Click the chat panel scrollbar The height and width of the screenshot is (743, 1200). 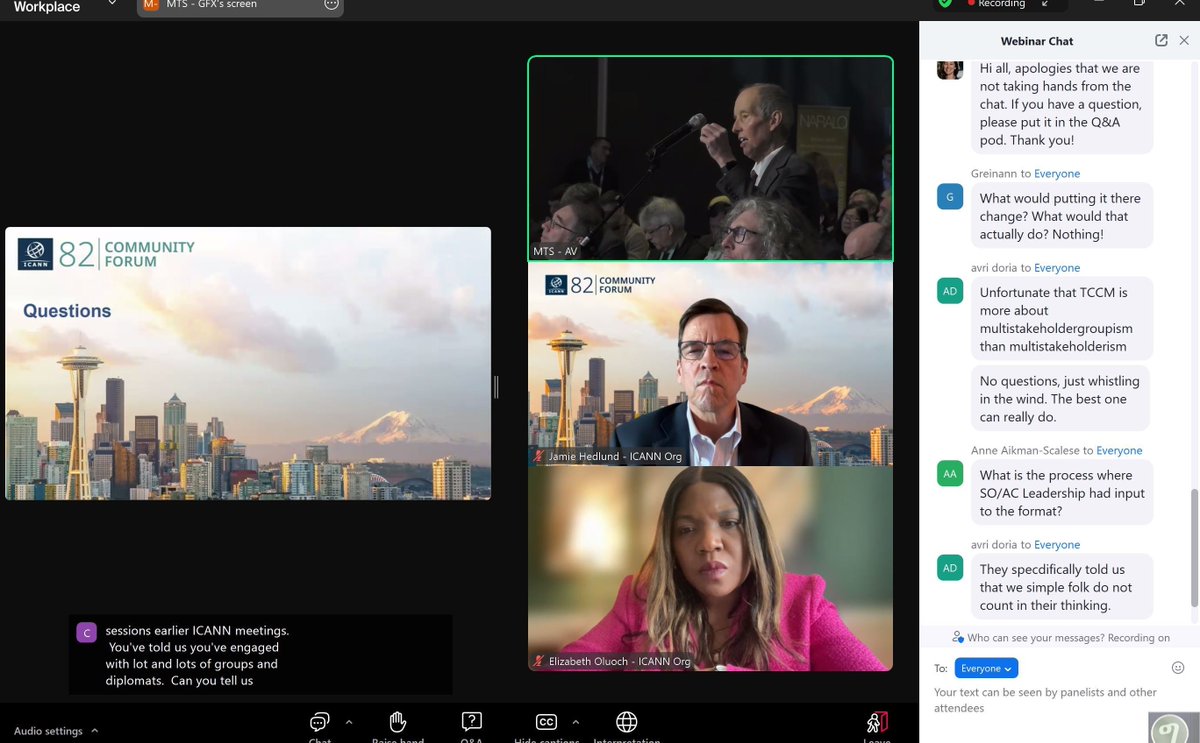coord(1195,546)
